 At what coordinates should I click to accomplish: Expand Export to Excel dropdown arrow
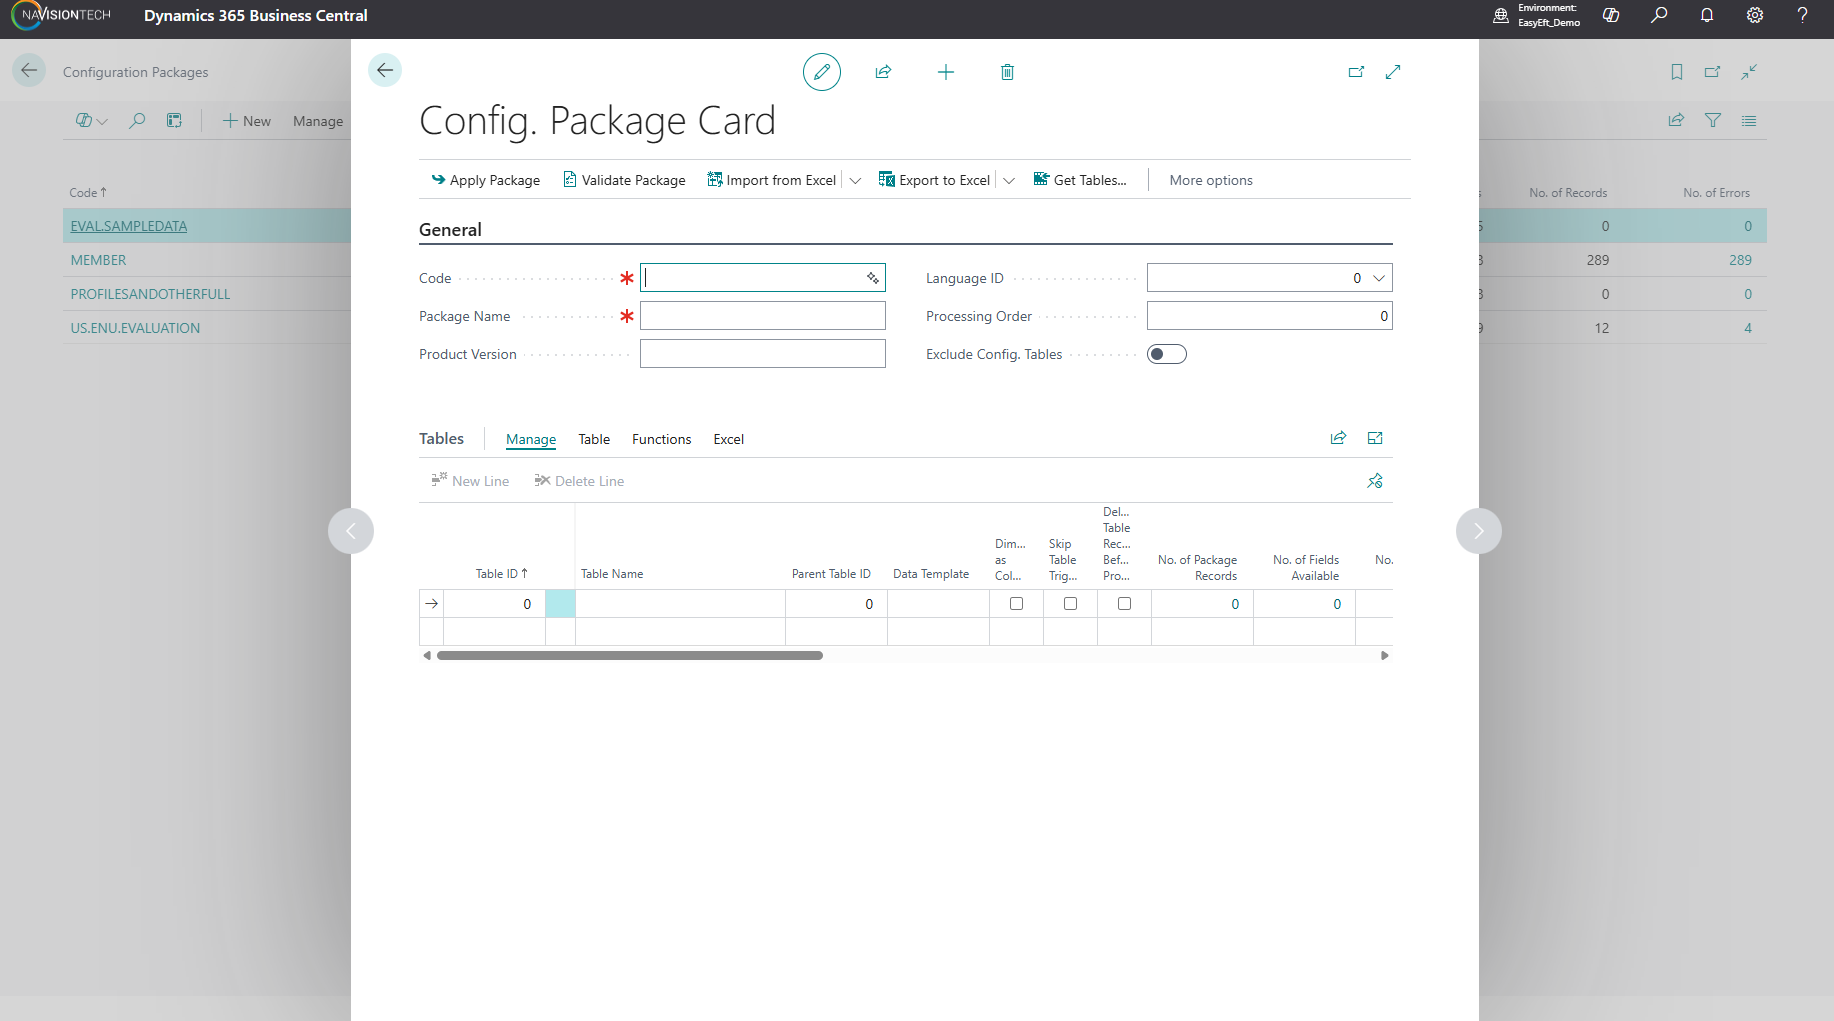(x=1009, y=181)
